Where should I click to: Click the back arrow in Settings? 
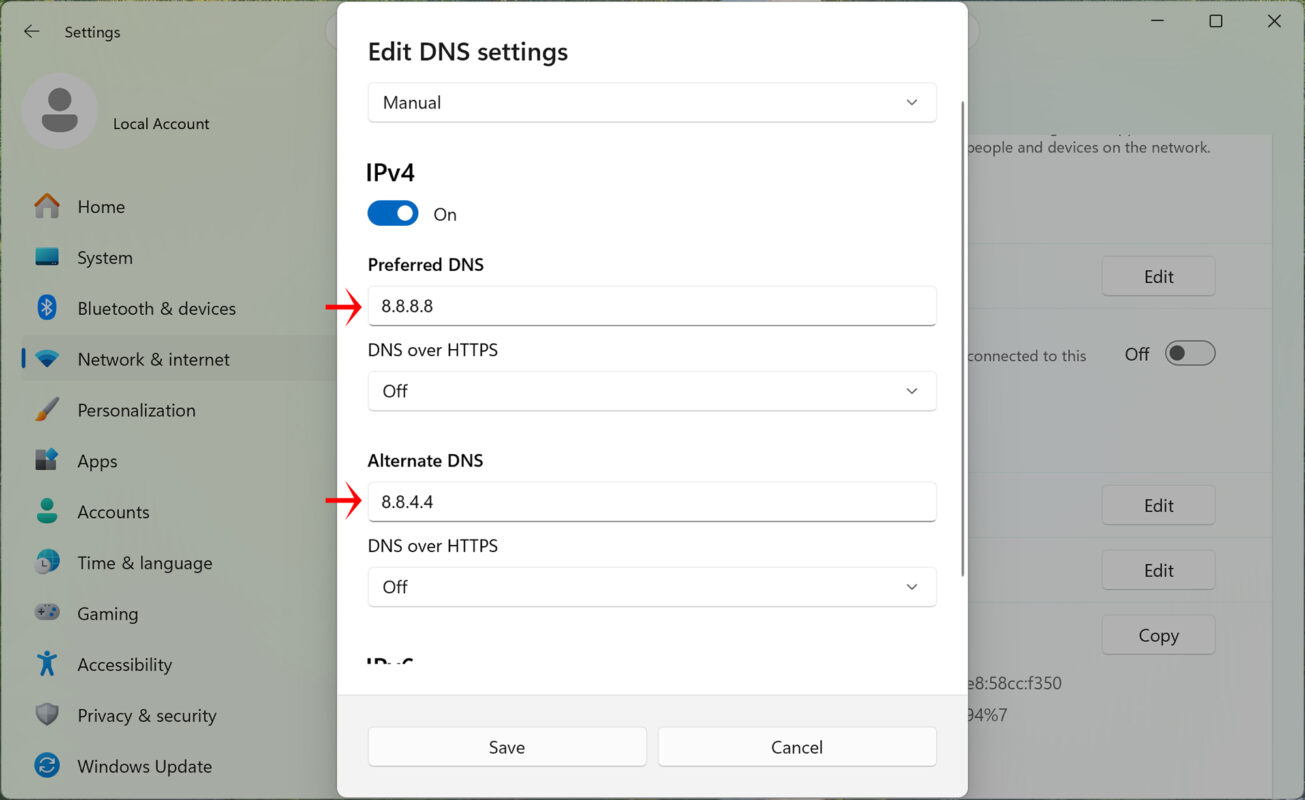point(32,32)
